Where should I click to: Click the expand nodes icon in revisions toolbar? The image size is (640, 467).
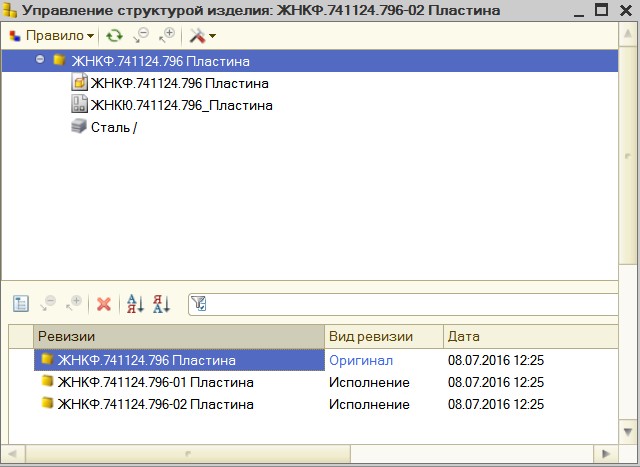pyautogui.click(x=72, y=304)
